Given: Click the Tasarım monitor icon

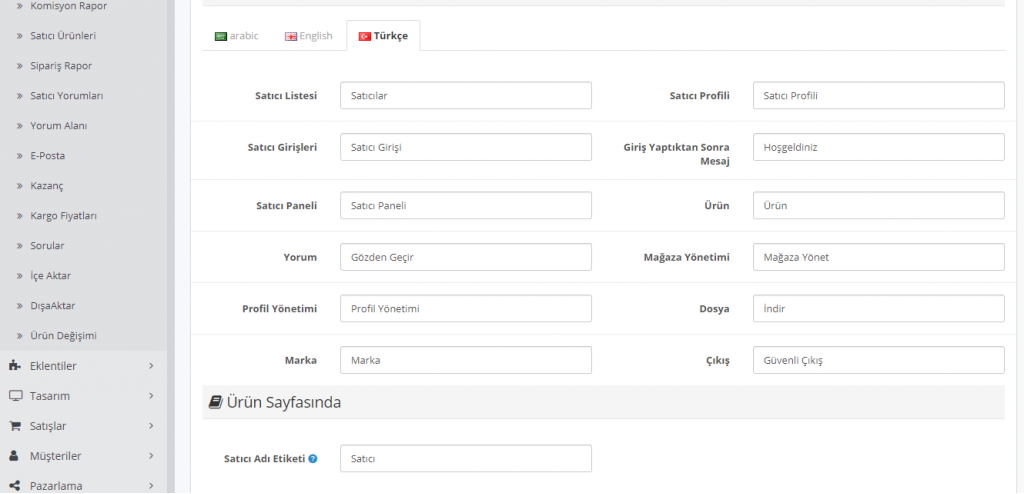Looking at the screenshot, I should click(14, 396).
